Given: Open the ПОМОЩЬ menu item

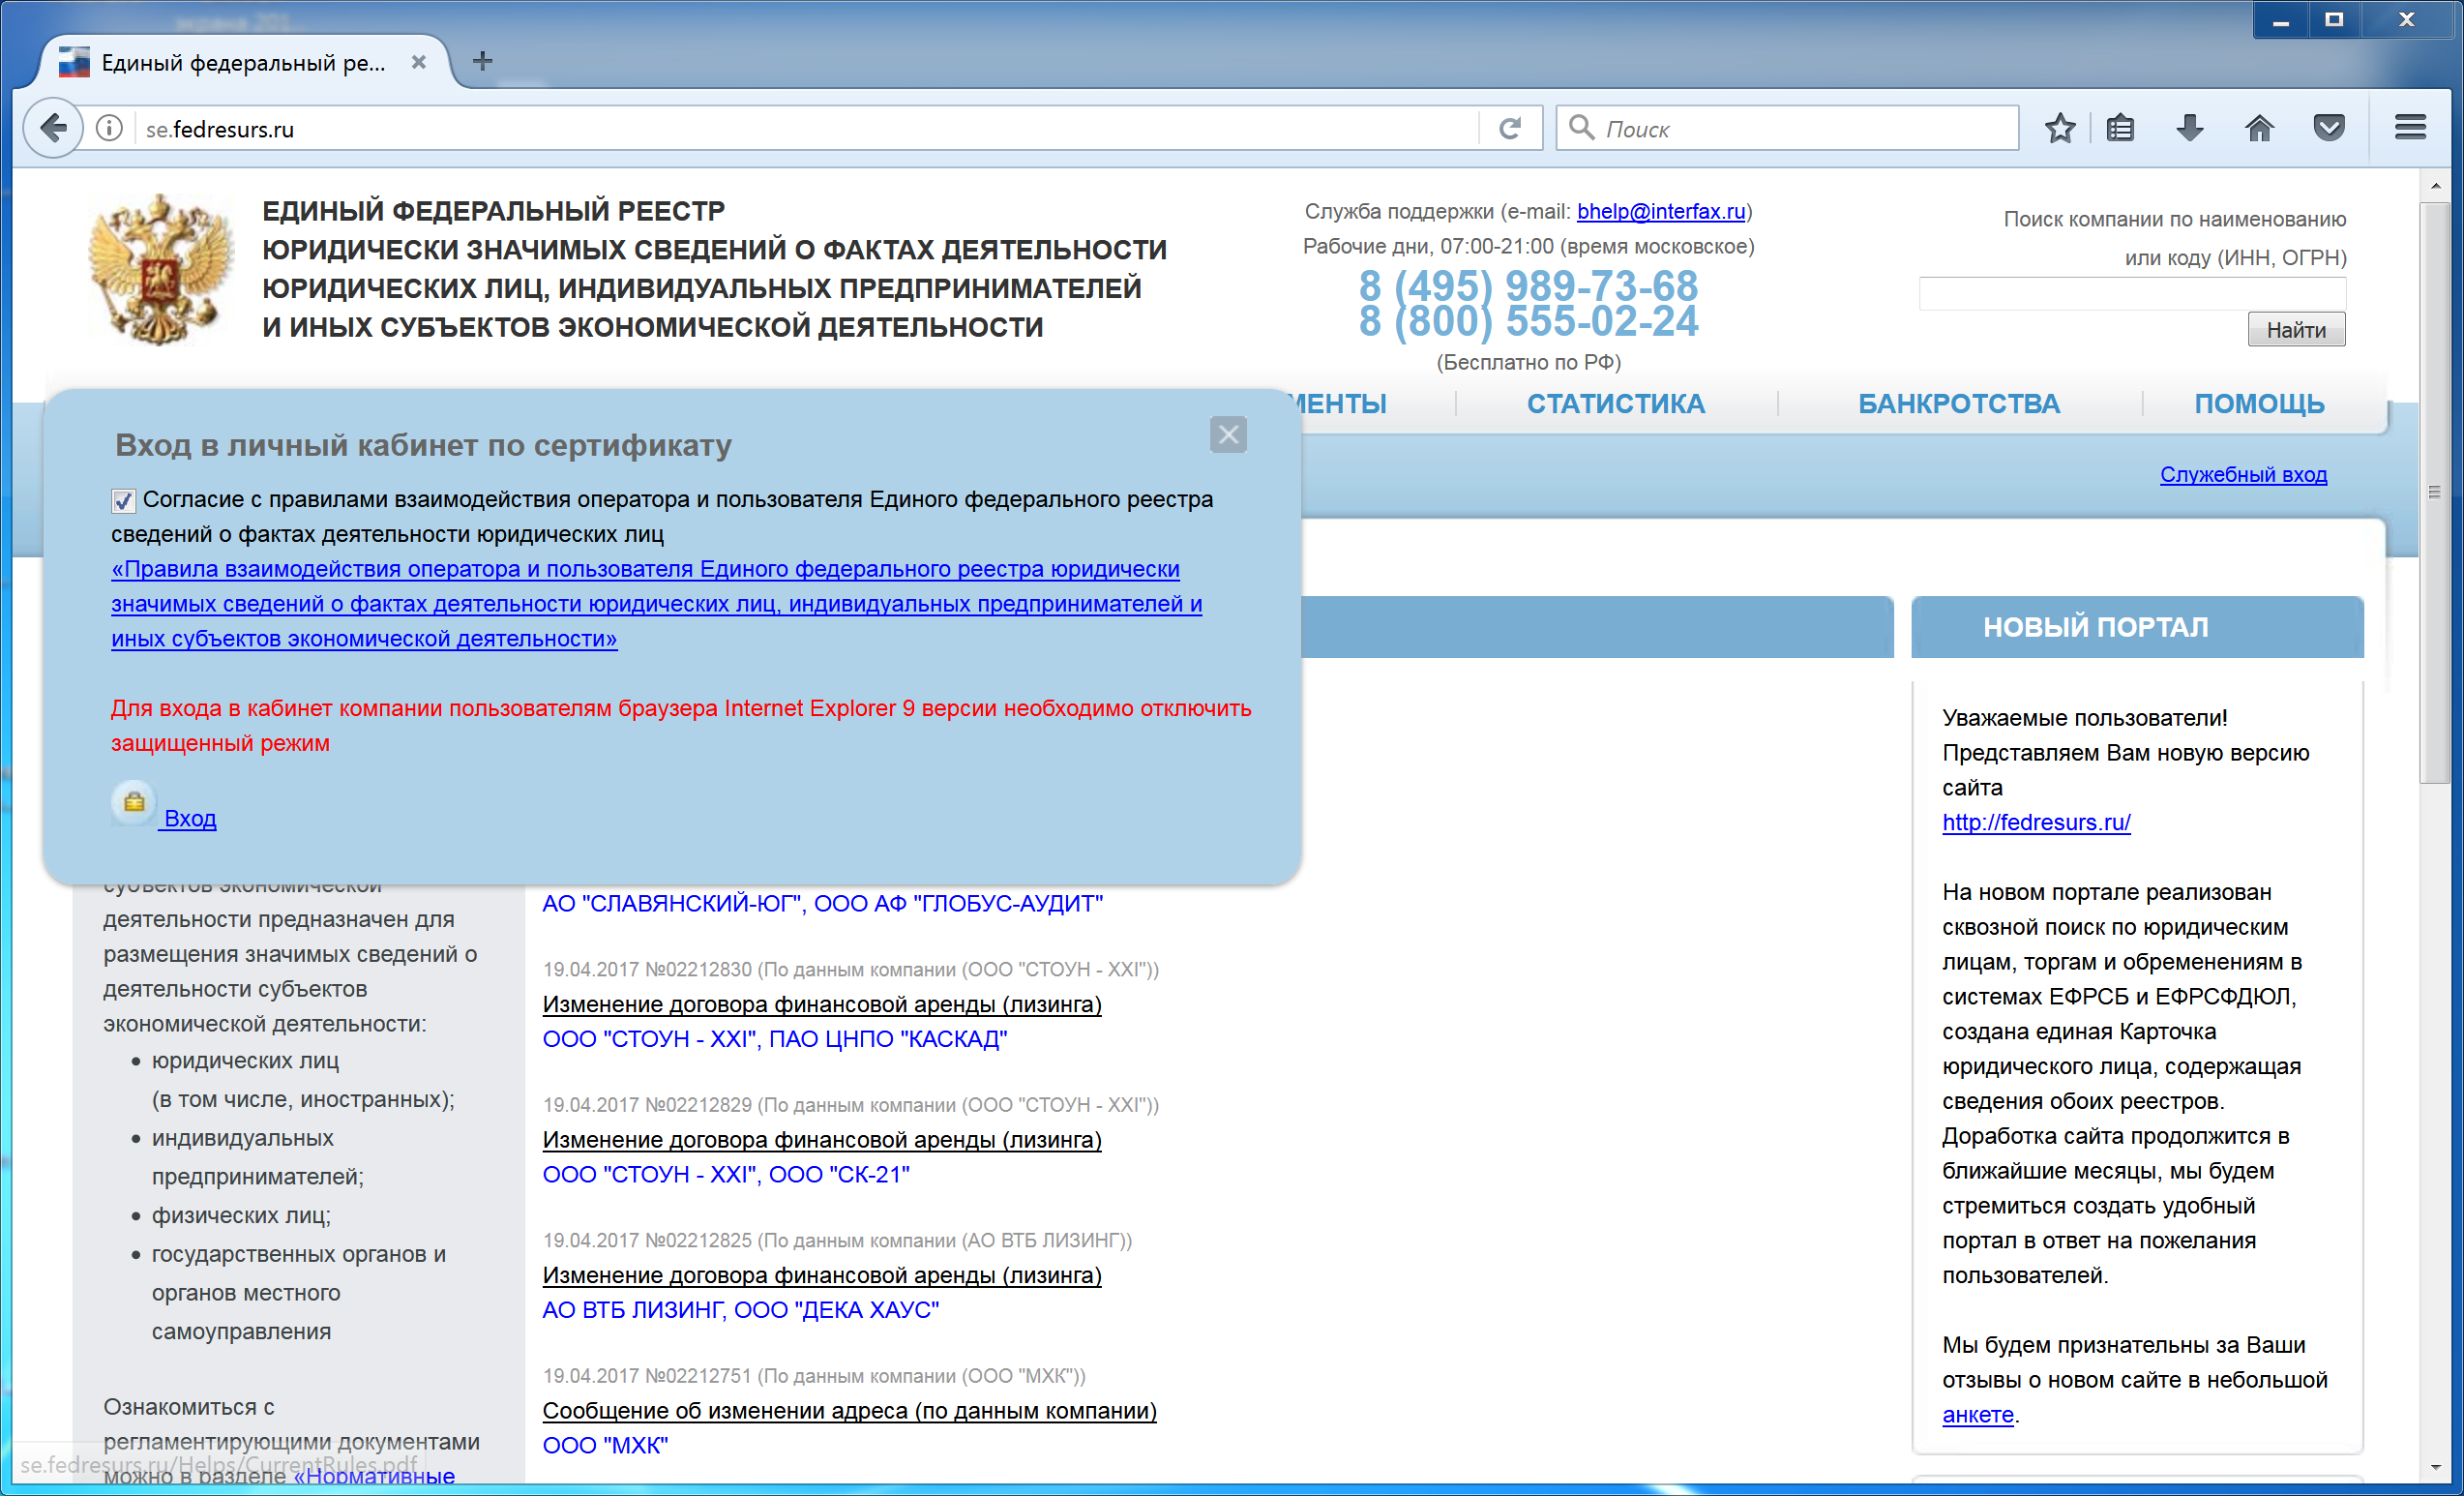Looking at the screenshot, I should coord(2259,404).
